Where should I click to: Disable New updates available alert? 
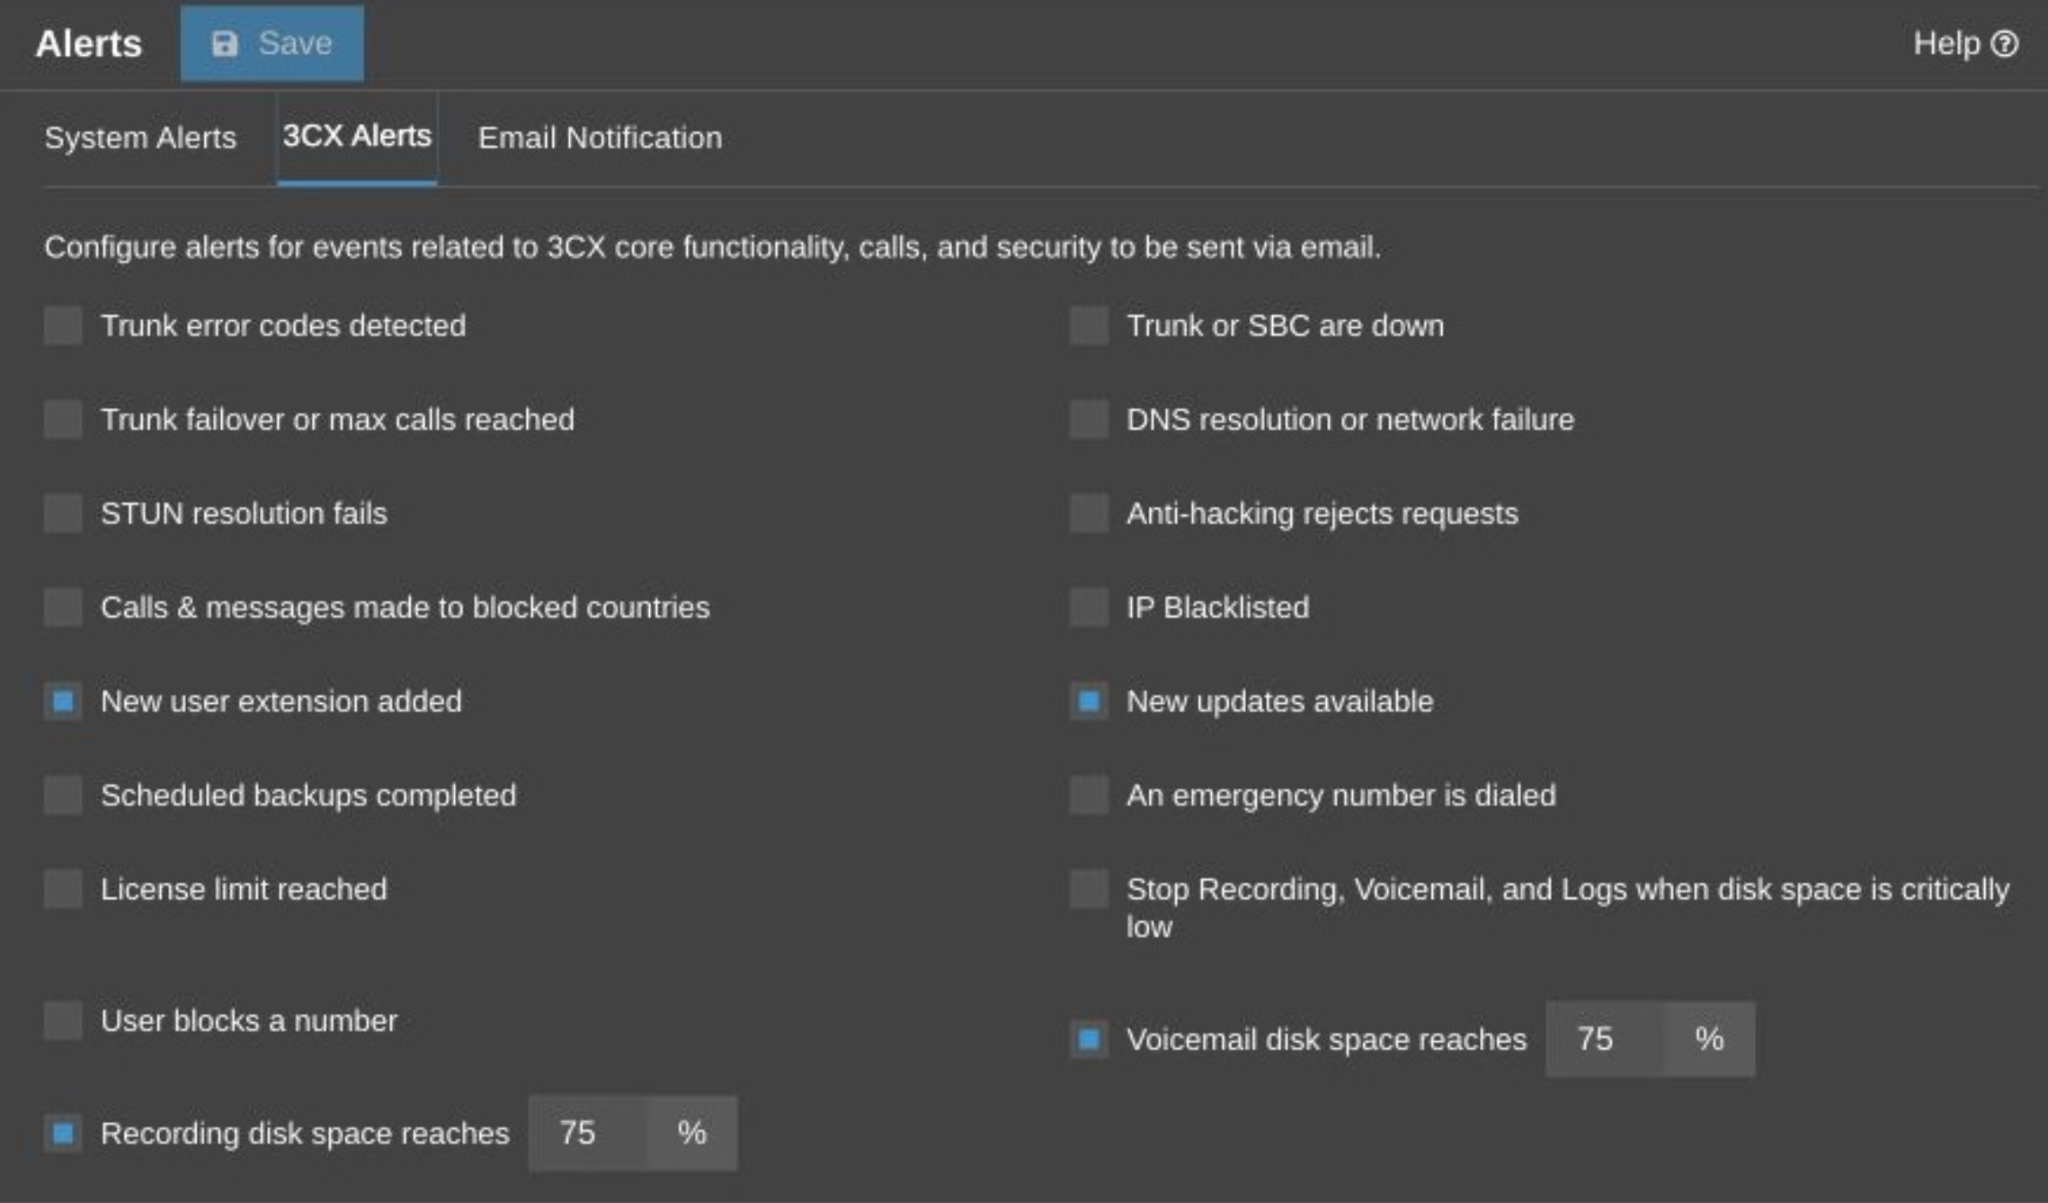point(1089,701)
